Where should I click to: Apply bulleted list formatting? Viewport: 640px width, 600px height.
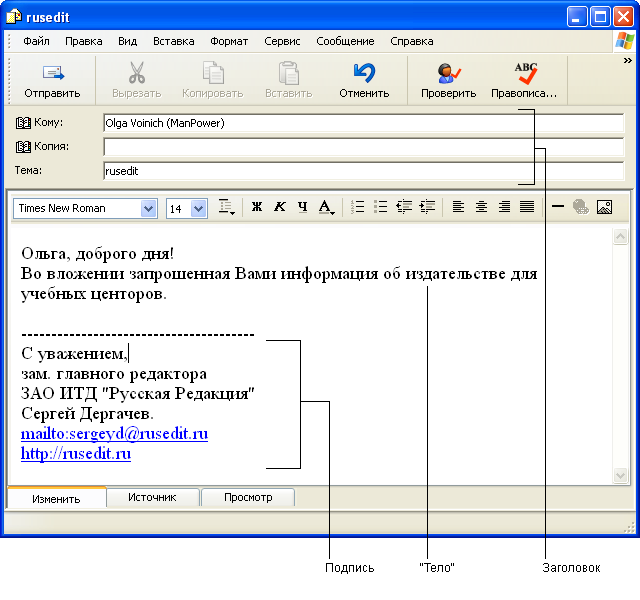pyautogui.click(x=380, y=207)
